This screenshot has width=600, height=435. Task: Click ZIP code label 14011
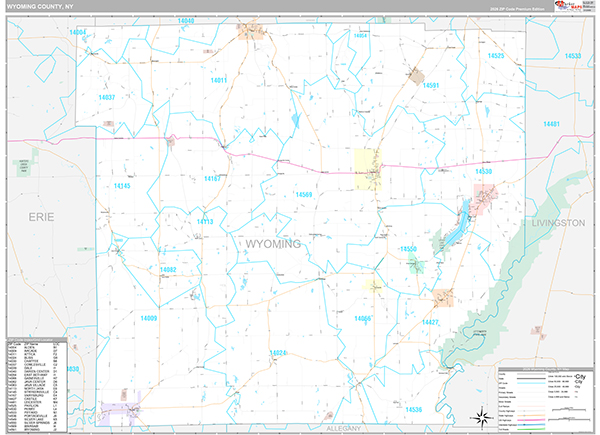pyautogui.click(x=218, y=80)
